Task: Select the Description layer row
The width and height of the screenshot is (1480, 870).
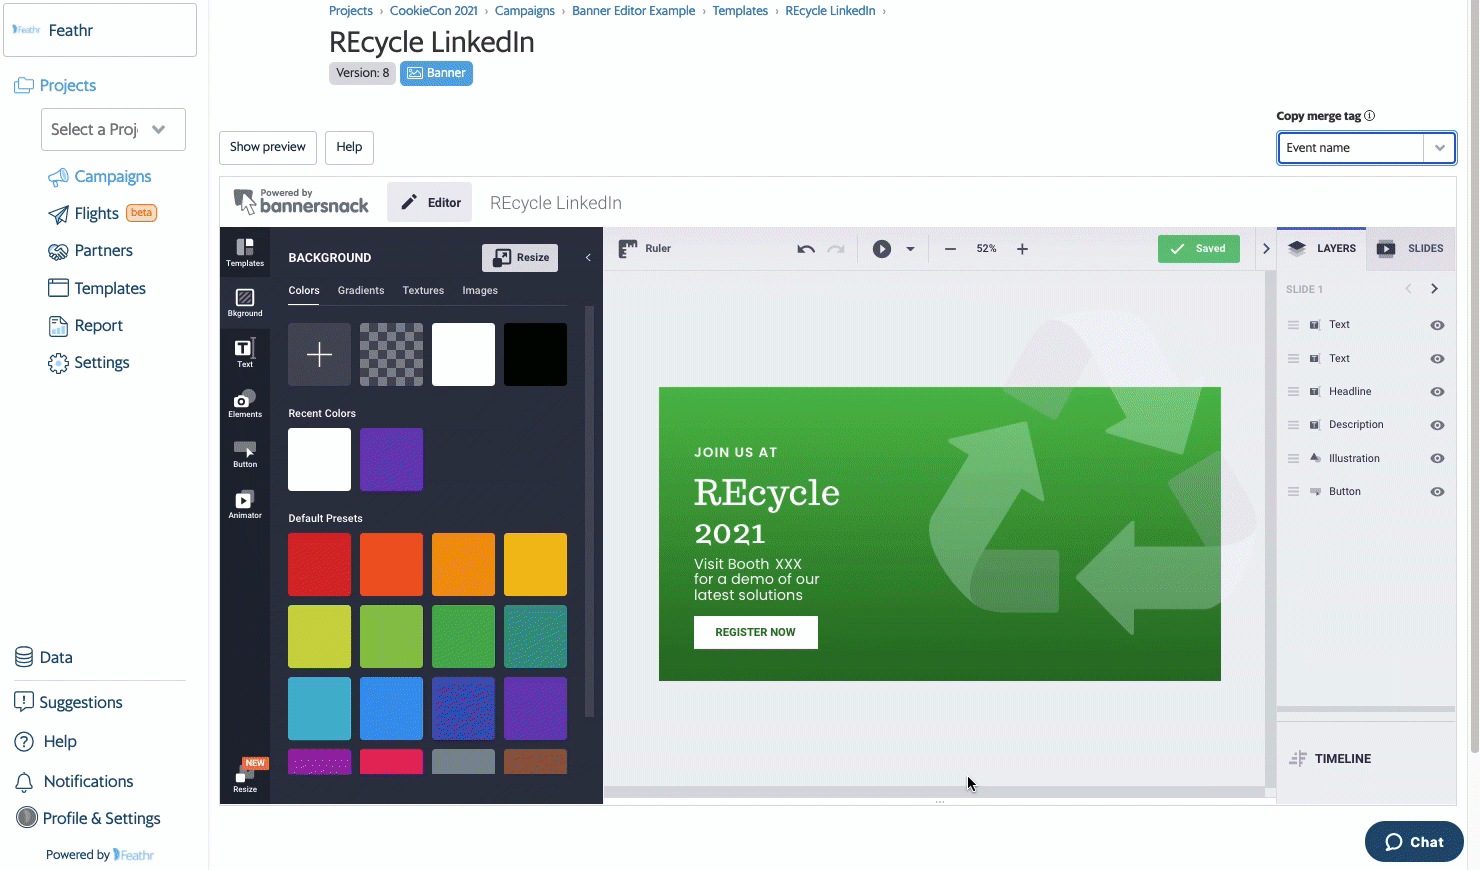Action: point(1366,425)
